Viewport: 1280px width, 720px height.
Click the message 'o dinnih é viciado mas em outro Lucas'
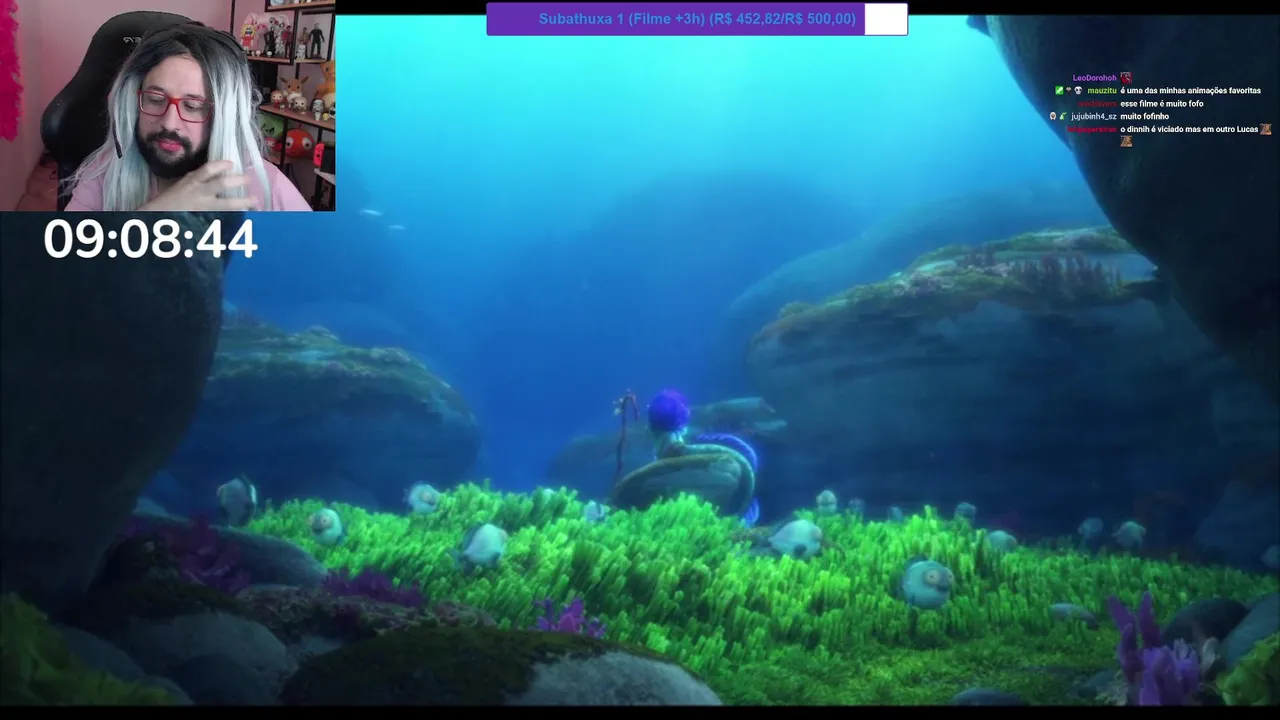pyautogui.click(x=1189, y=129)
